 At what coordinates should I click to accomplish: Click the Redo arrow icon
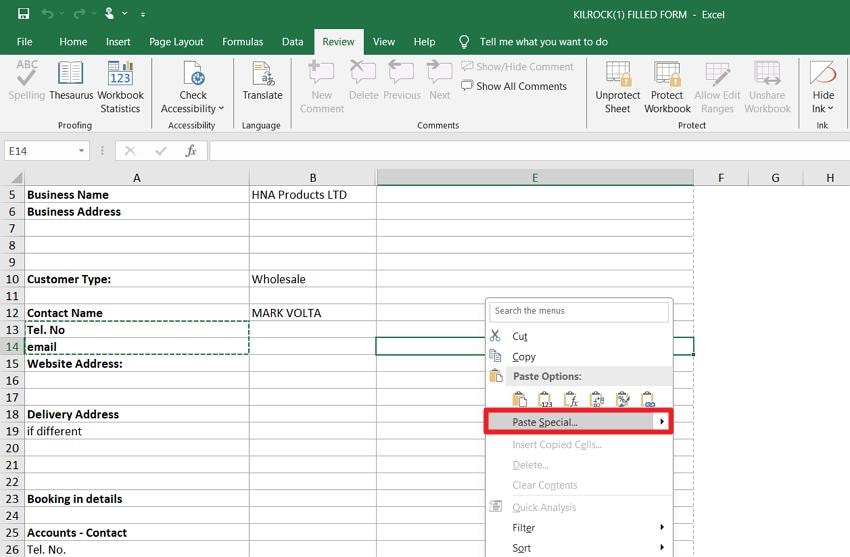(79, 14)
